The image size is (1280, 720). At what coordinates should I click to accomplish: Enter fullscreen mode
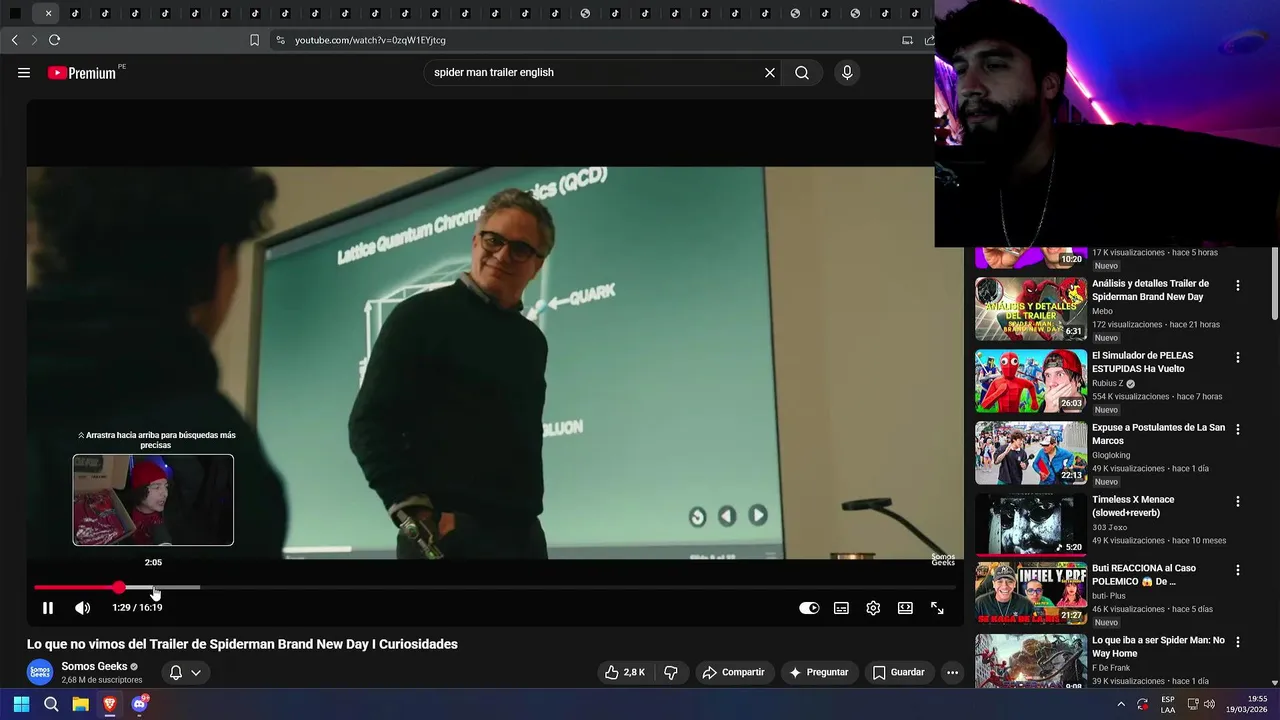coord(937,608)
